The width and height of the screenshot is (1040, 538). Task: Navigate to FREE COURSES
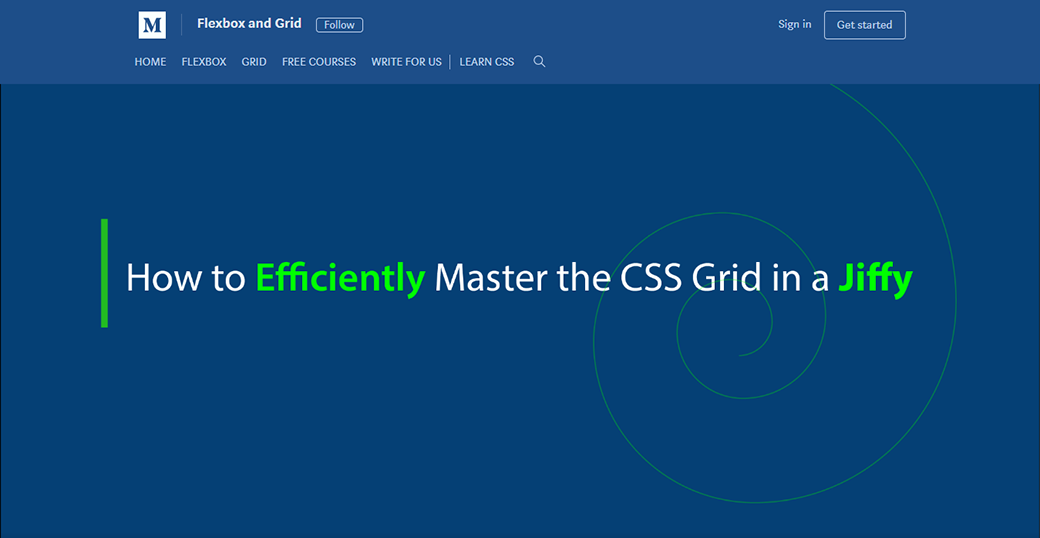pyautogui.click(x=319, y=62)
